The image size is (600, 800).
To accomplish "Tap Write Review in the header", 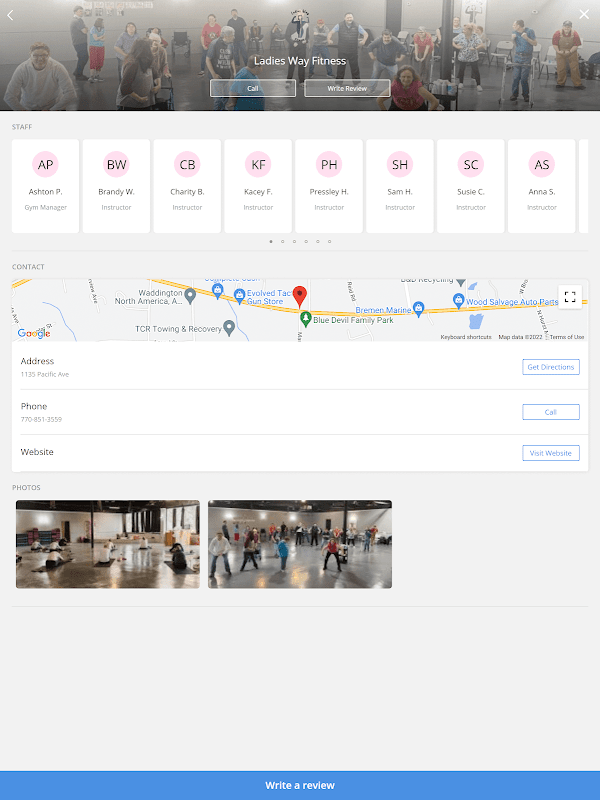I will pyautogui.click(x=347, y=88).
